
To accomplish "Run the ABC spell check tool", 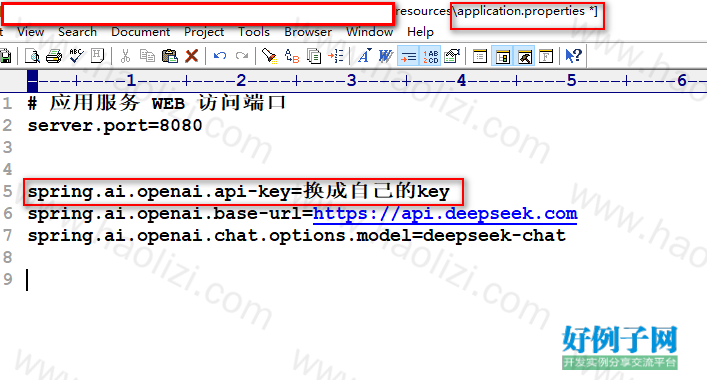I will [76, 56].
